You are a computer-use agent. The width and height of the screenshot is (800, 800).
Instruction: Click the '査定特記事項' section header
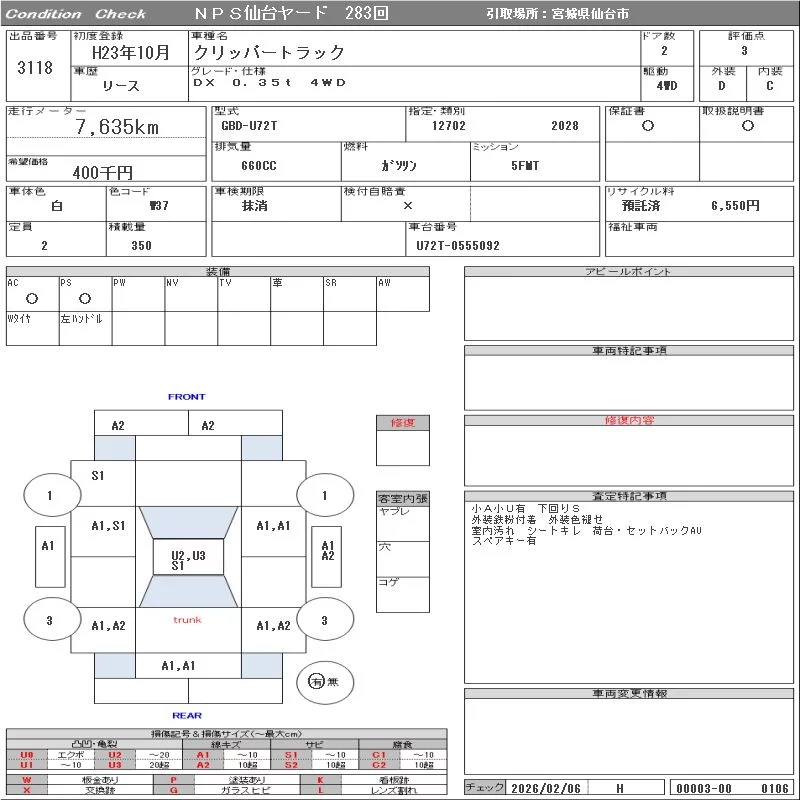[629, 496]
